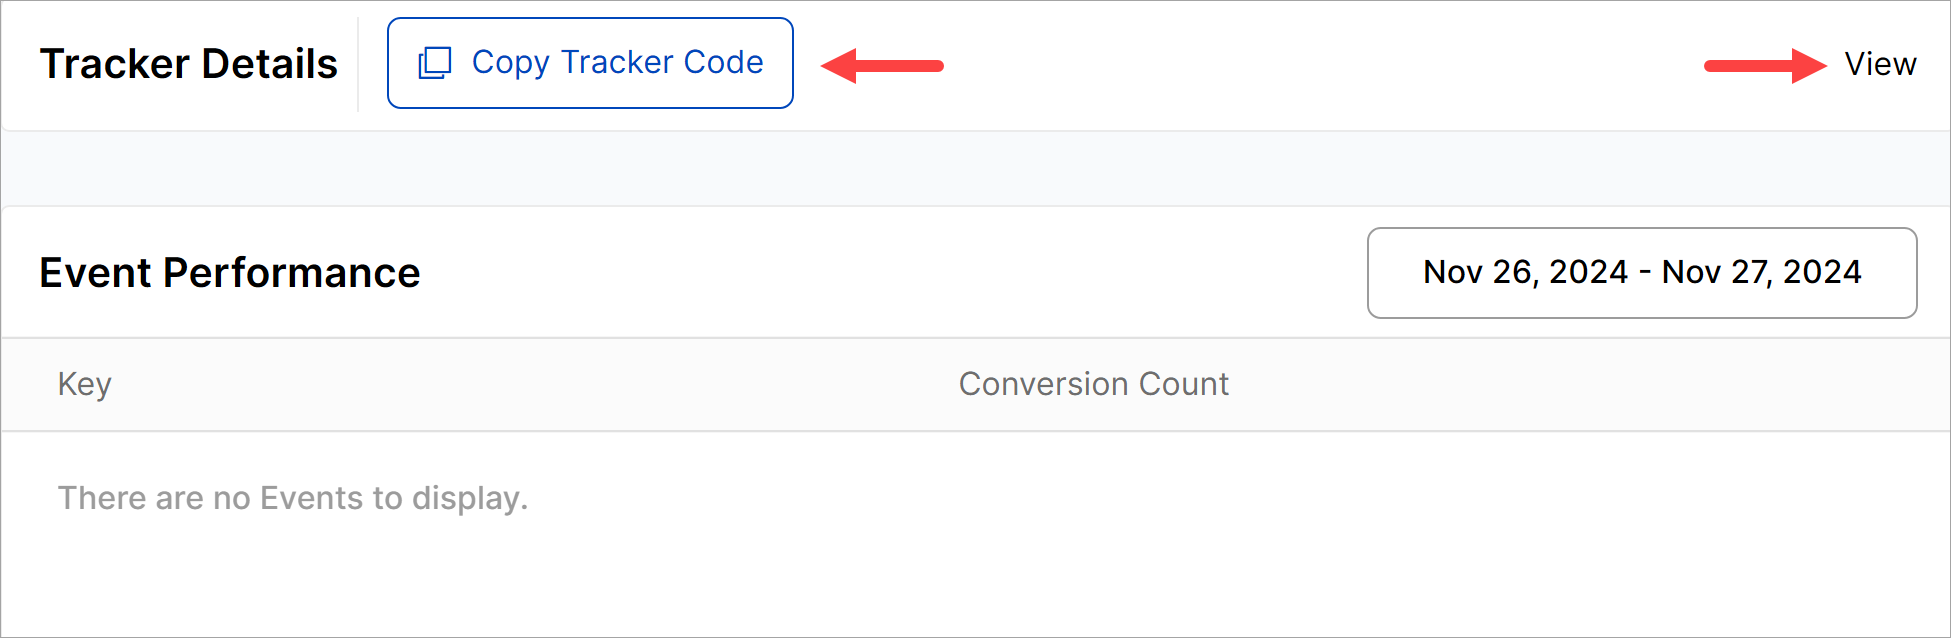Click the 'no Events to display' message
This screenshot has height=638, width=1951.
[292, 498]
